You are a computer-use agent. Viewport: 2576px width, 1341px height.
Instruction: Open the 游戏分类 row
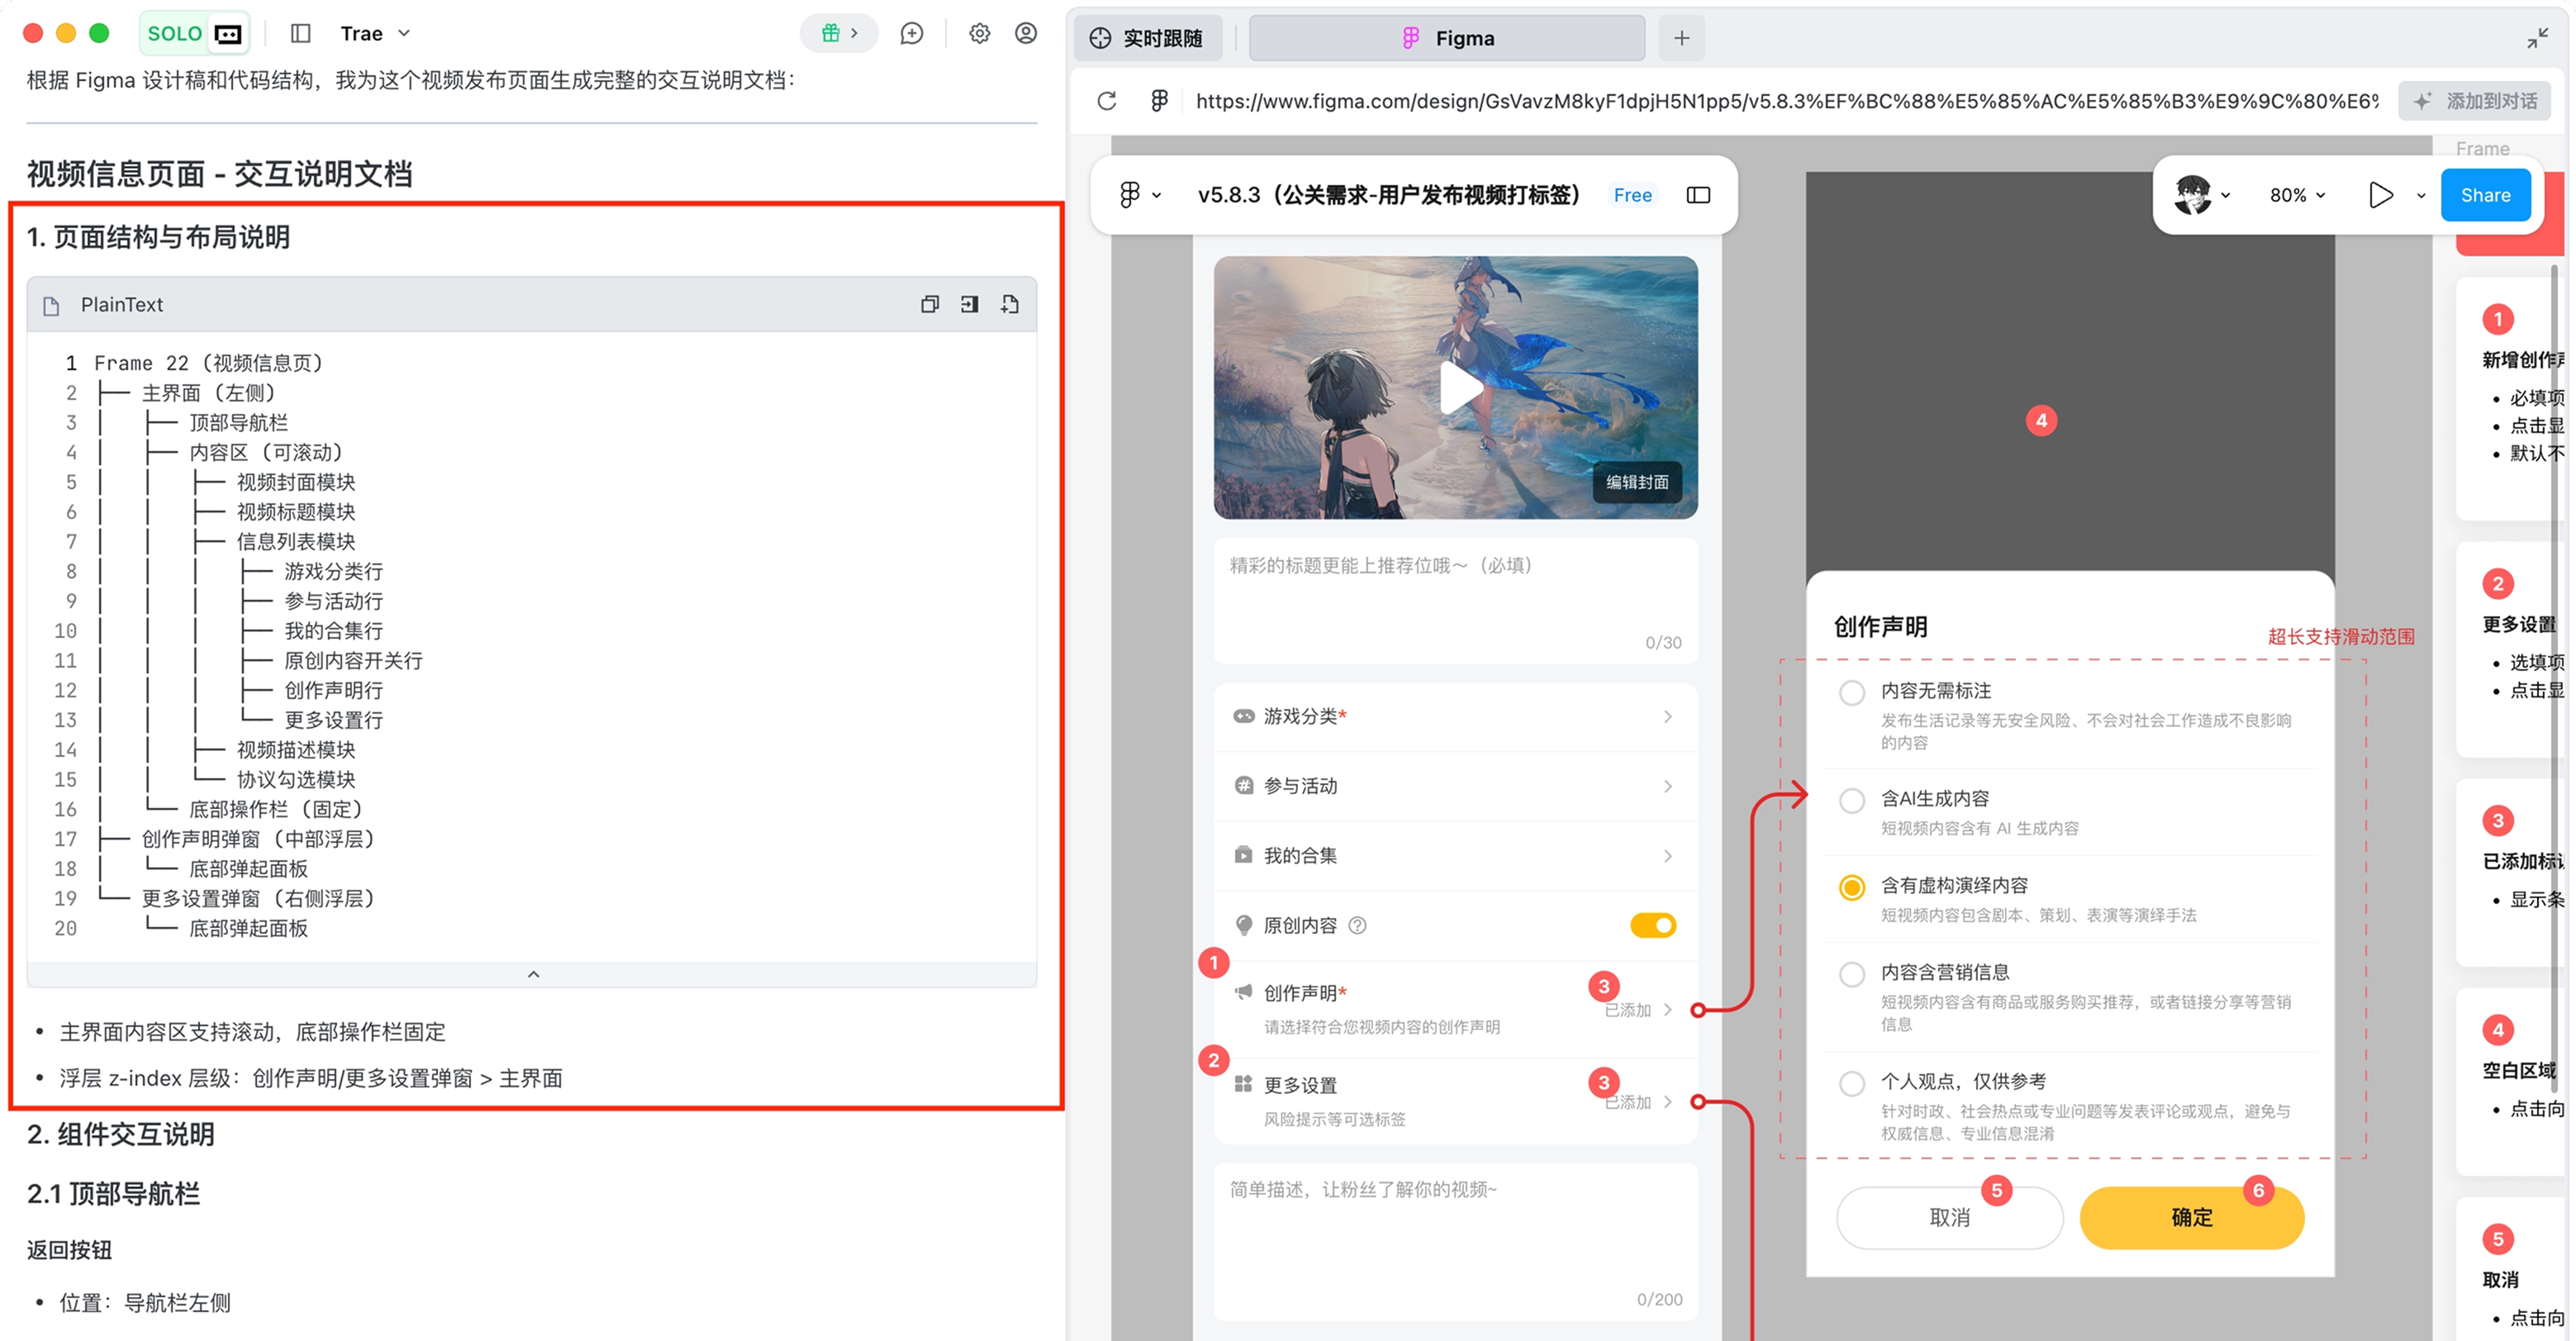tap(1455, 716)
